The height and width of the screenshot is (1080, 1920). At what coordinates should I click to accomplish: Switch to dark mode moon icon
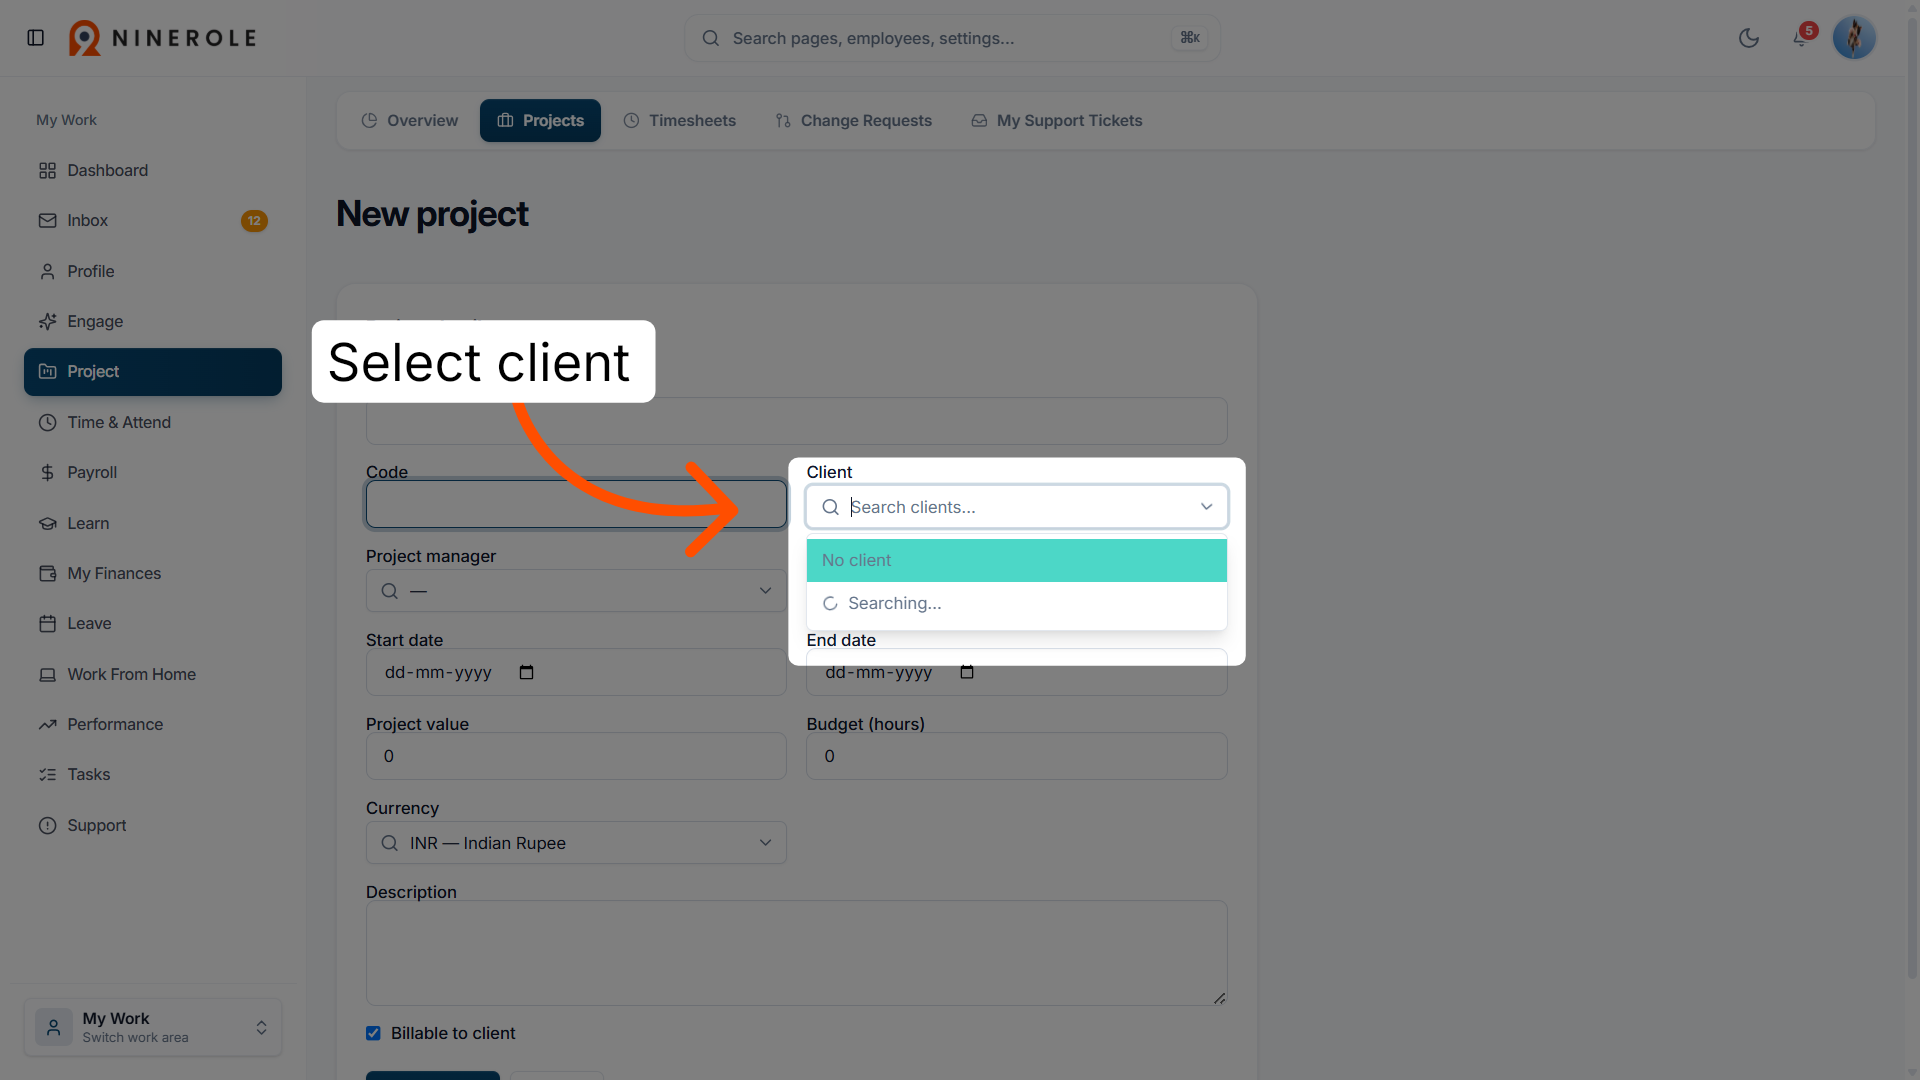(1749, 38)
